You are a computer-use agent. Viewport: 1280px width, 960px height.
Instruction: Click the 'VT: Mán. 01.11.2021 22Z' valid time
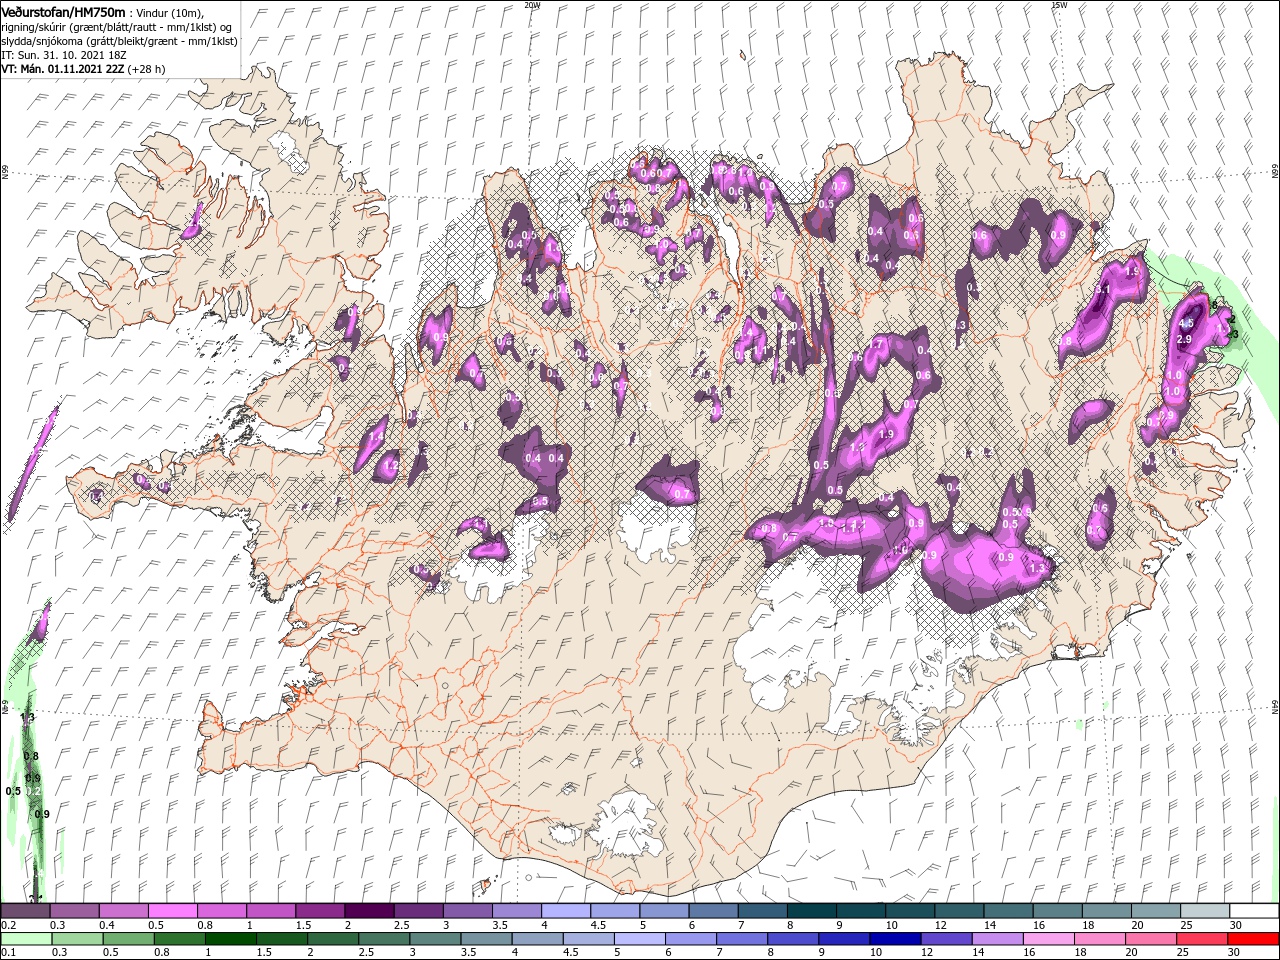63,69
